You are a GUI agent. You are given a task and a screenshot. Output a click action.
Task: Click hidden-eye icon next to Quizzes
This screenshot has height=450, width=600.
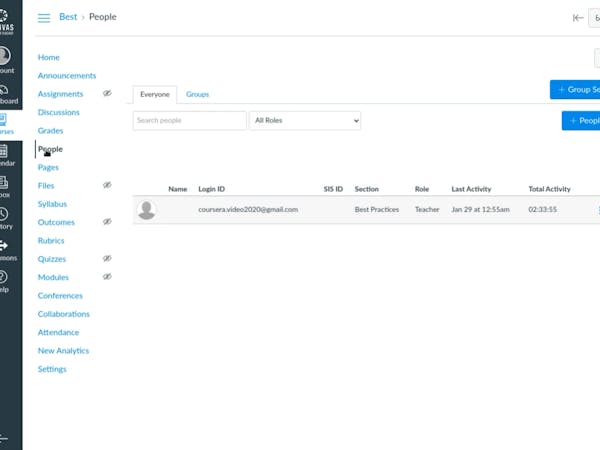pyautogui.click(x=107, y=258)
